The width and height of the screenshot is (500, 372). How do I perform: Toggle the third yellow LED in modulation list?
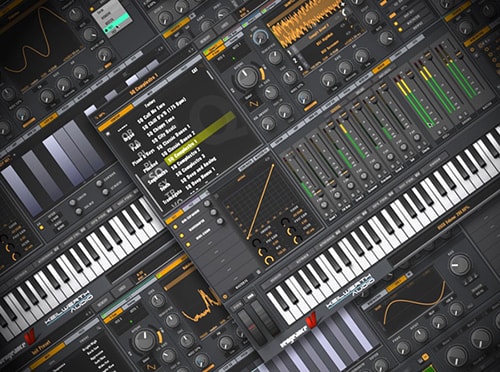pos(188,244)
